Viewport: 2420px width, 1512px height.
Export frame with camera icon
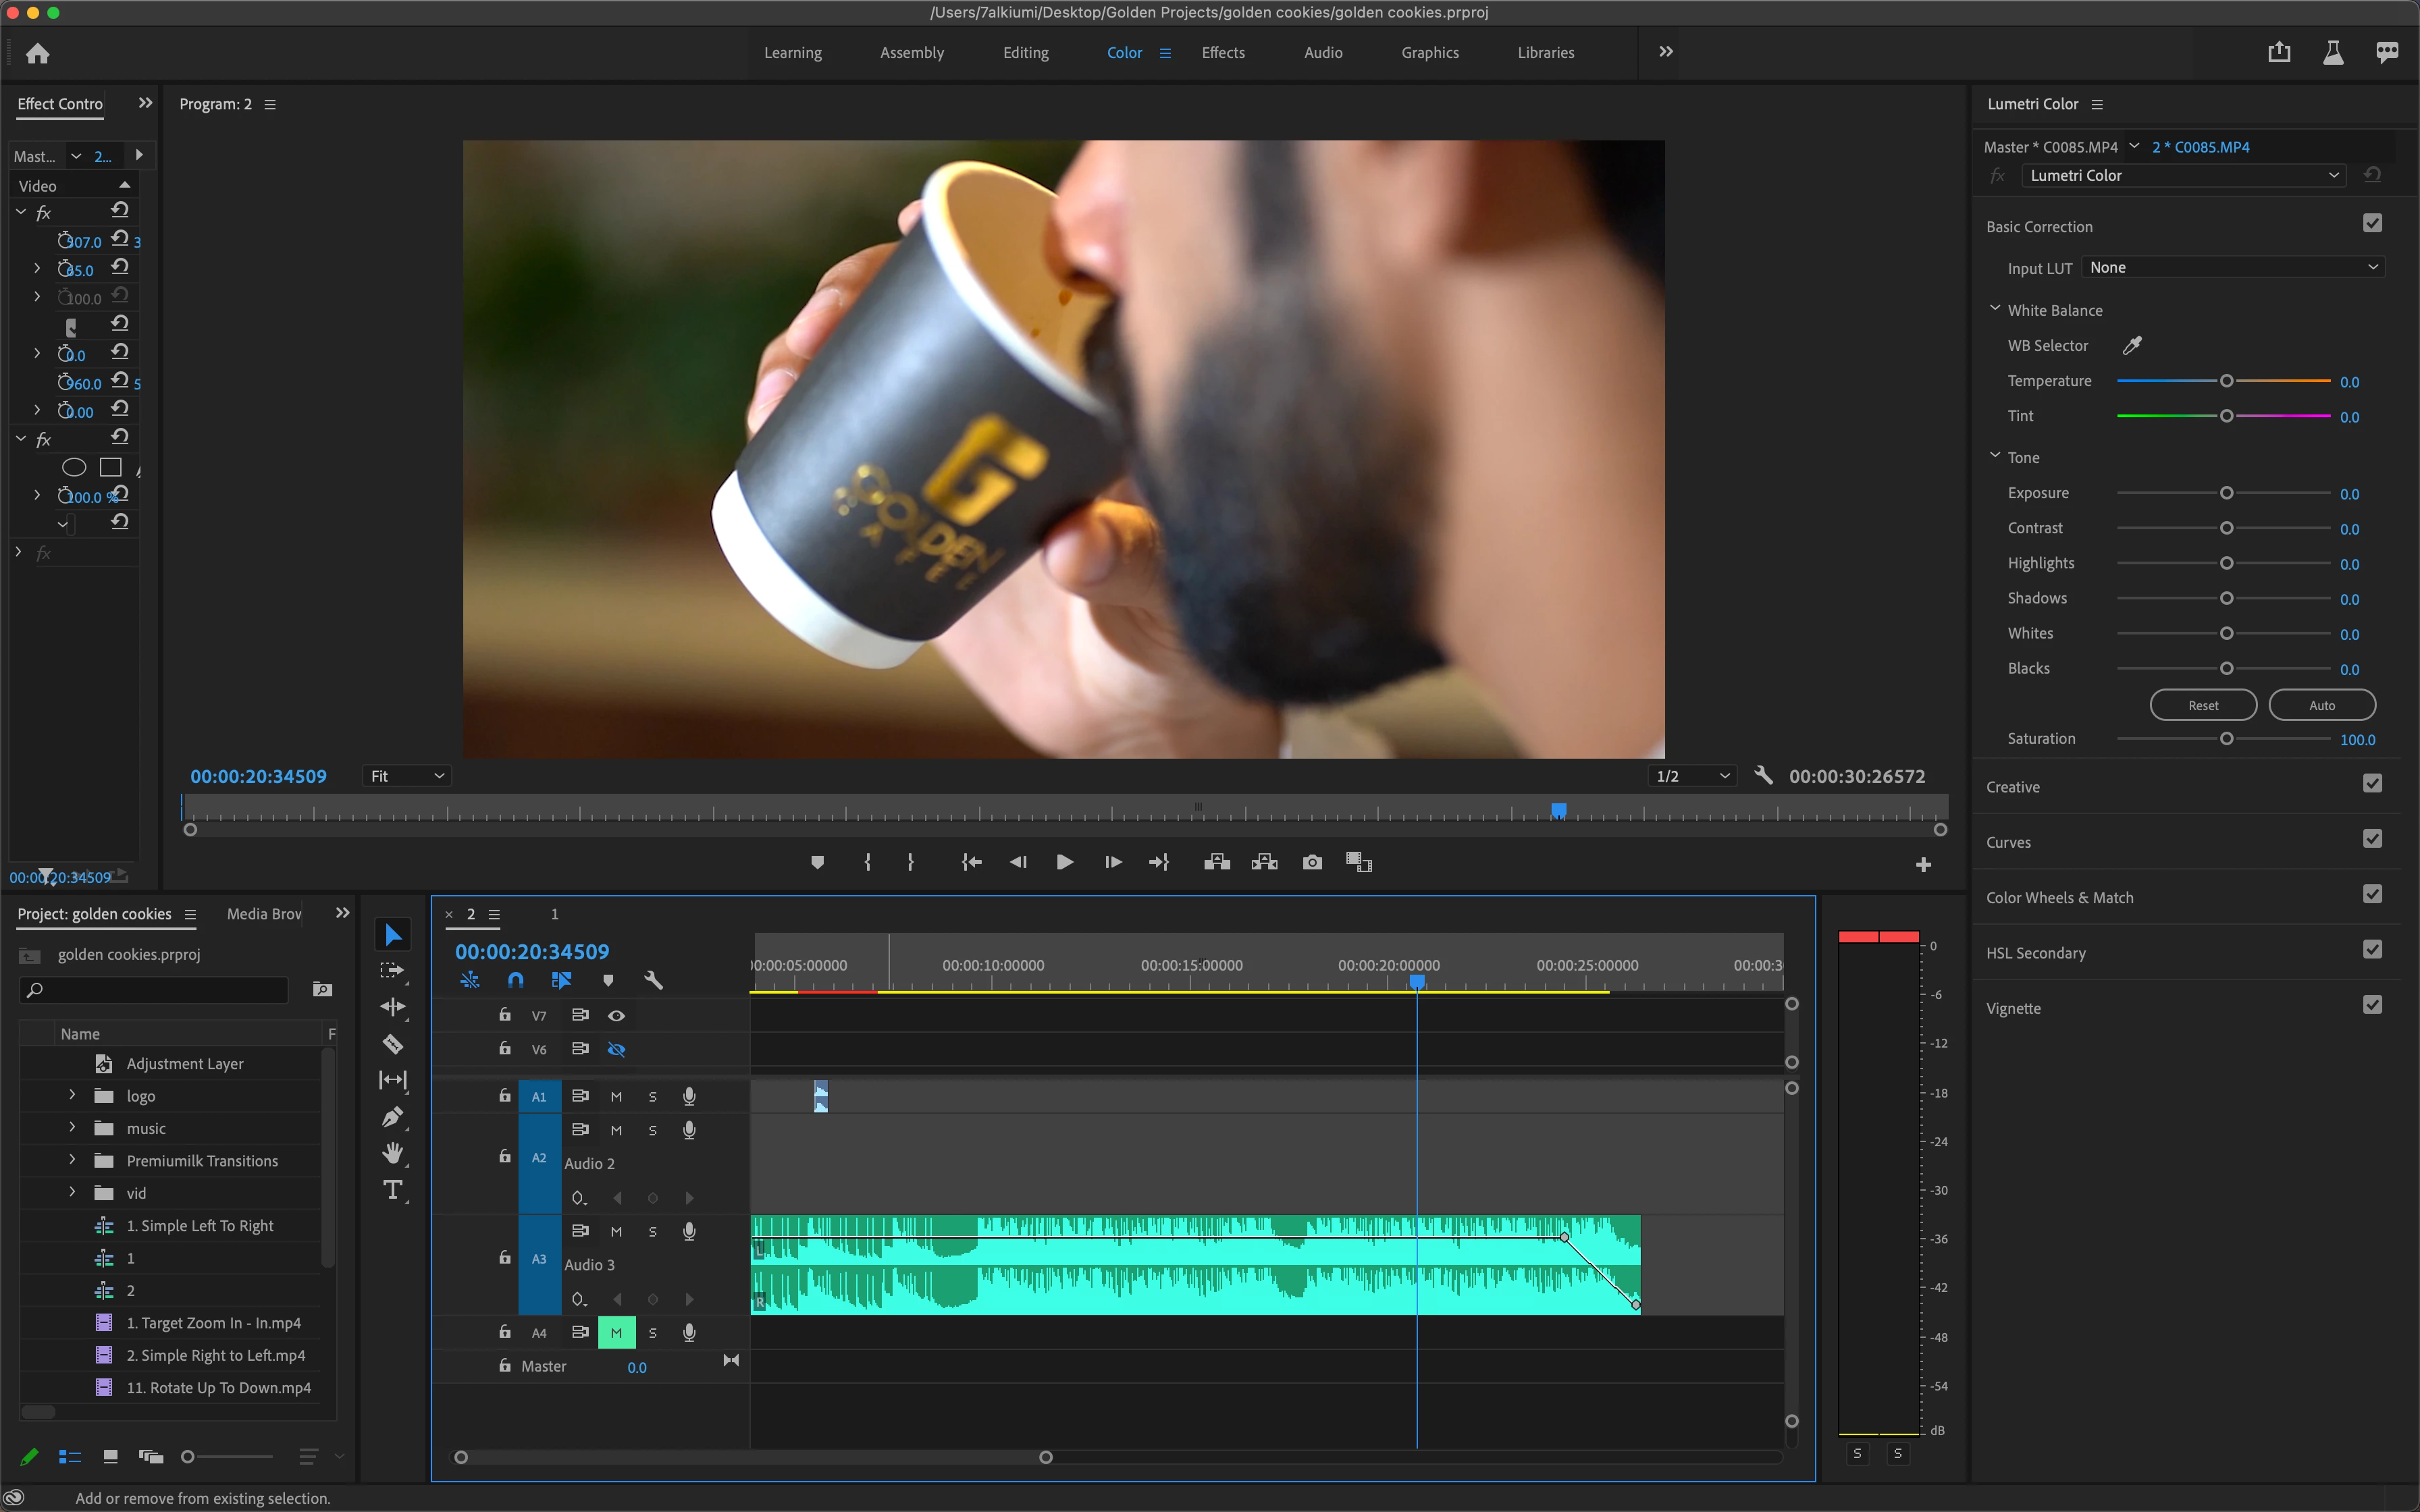(1312, 862)
